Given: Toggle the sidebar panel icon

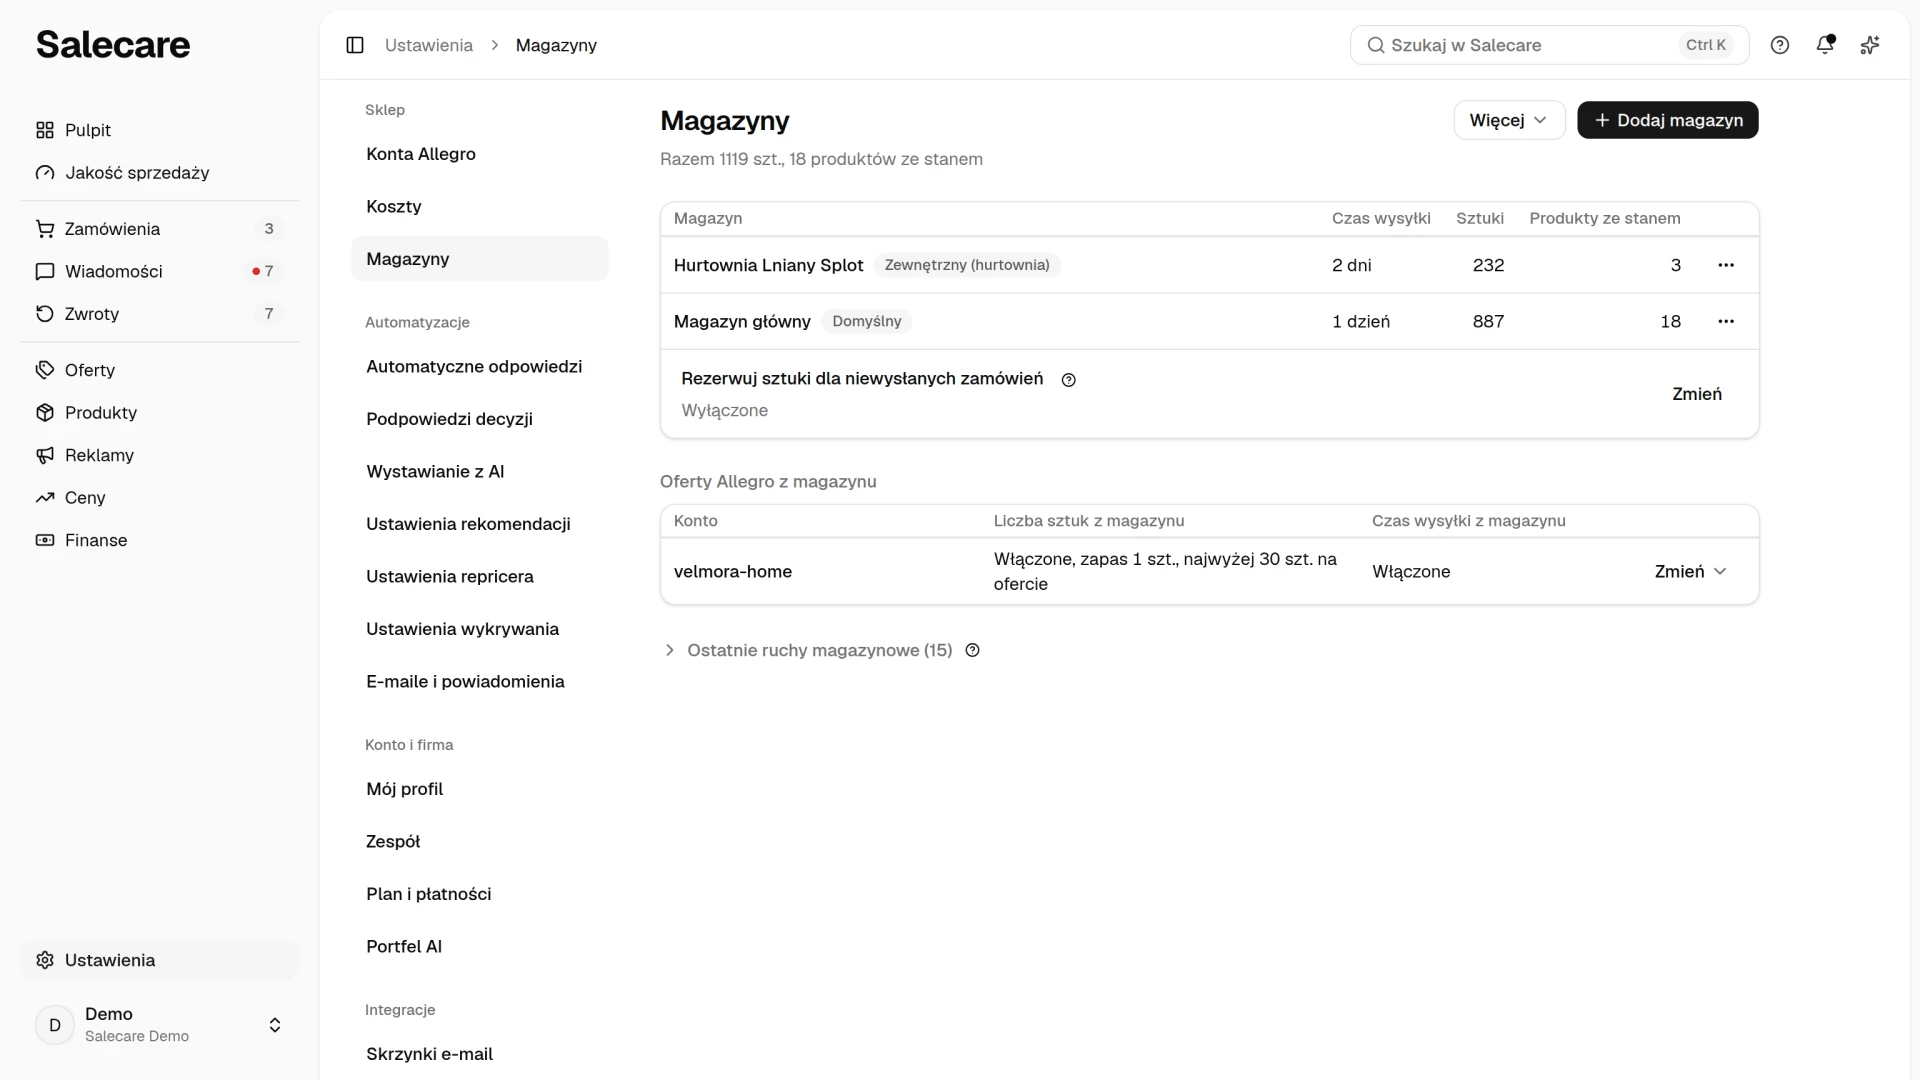Looking at the screenshot, I should pyautogui.click(x=355, y=45).
